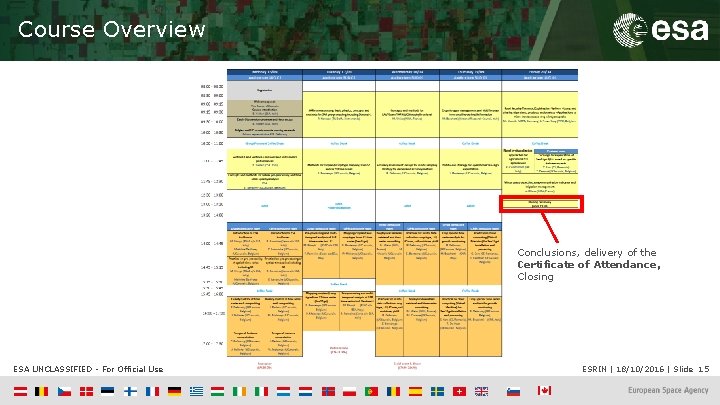Select the Luxembourg flag icon

tap(283, 391)
